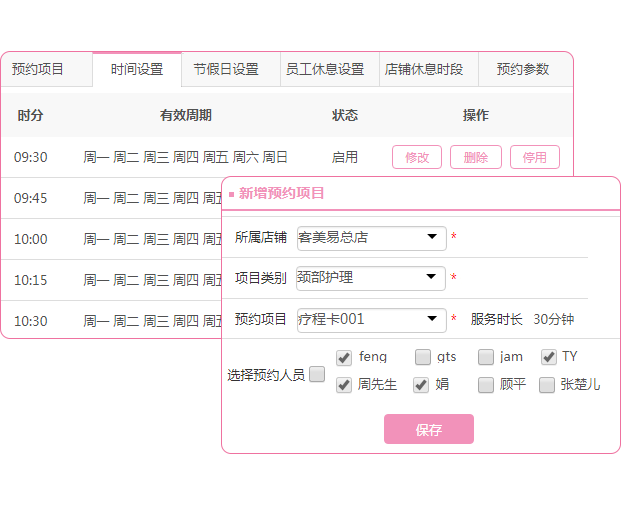This screenshot has width=621, height=505.
Task: Open the 预约参数 tab
Action: pos(523,70)
